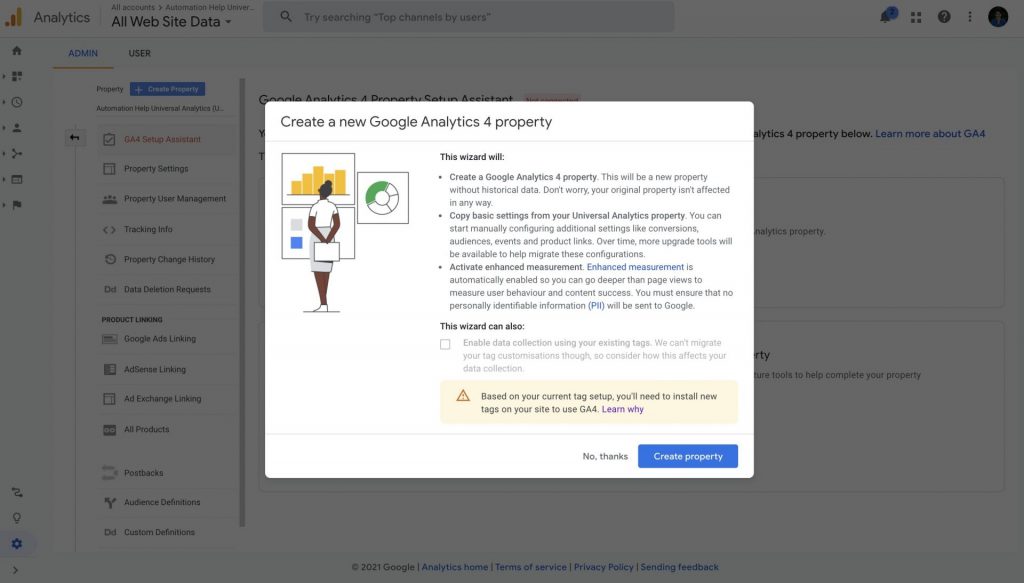Image resolution: width=1024 pixels, height=583 pixels.
Task: Open the Enhanced measurement link
Action: tap(635, 267)
